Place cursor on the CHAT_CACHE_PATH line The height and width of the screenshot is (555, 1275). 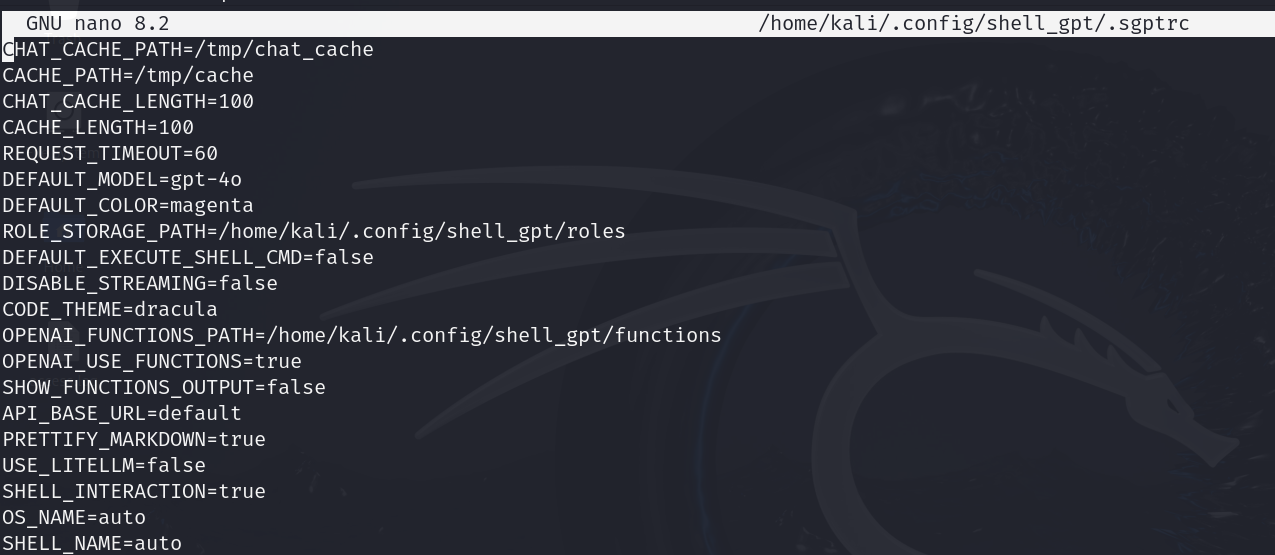[x=188, y=49]
